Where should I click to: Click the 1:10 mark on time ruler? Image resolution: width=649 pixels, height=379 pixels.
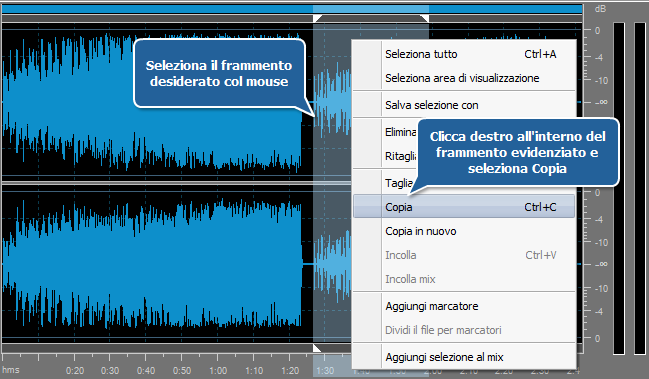(254, 370)
